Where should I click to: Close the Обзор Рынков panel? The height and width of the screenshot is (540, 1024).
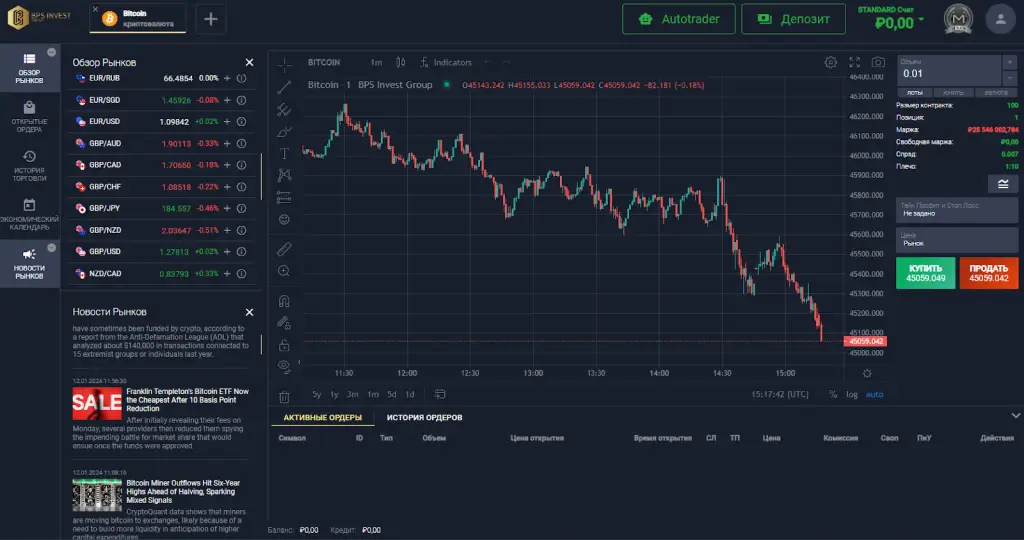tap(249, 63)
